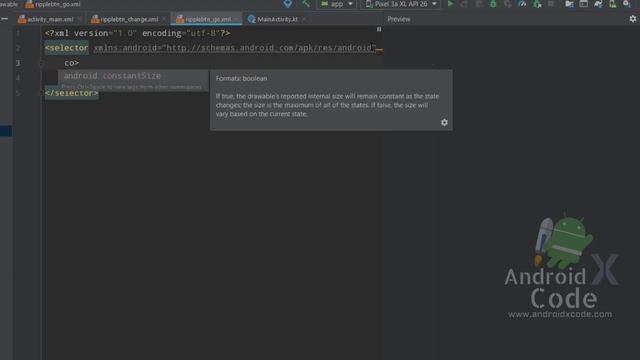Select the android:constantSize completion suggestion
The image size is (640, 360).
[x=133, y=76]
